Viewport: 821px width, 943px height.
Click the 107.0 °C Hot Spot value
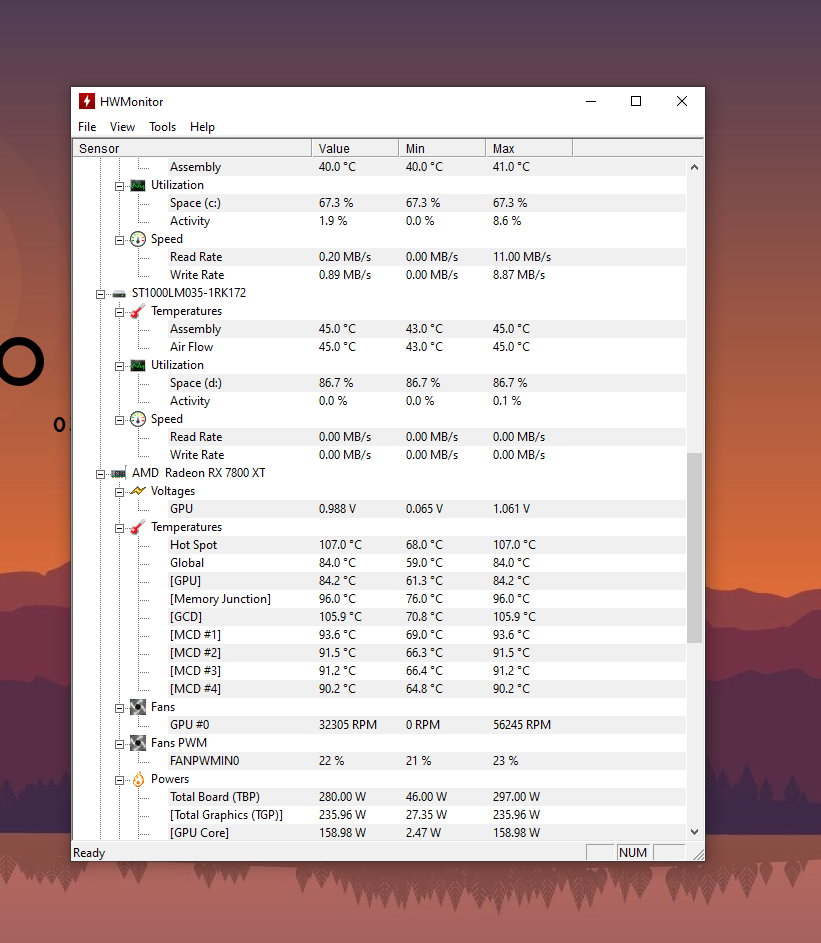point(340,545)
